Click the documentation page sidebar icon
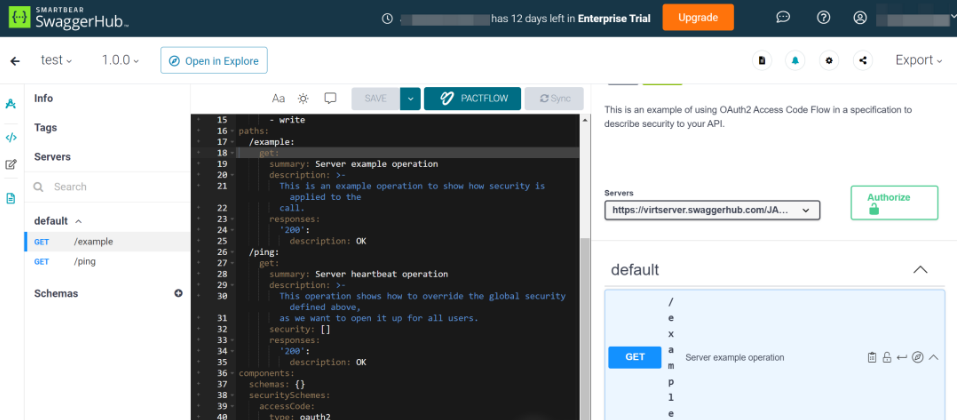Screen dimensions: 957x420 tap(10, 198)
